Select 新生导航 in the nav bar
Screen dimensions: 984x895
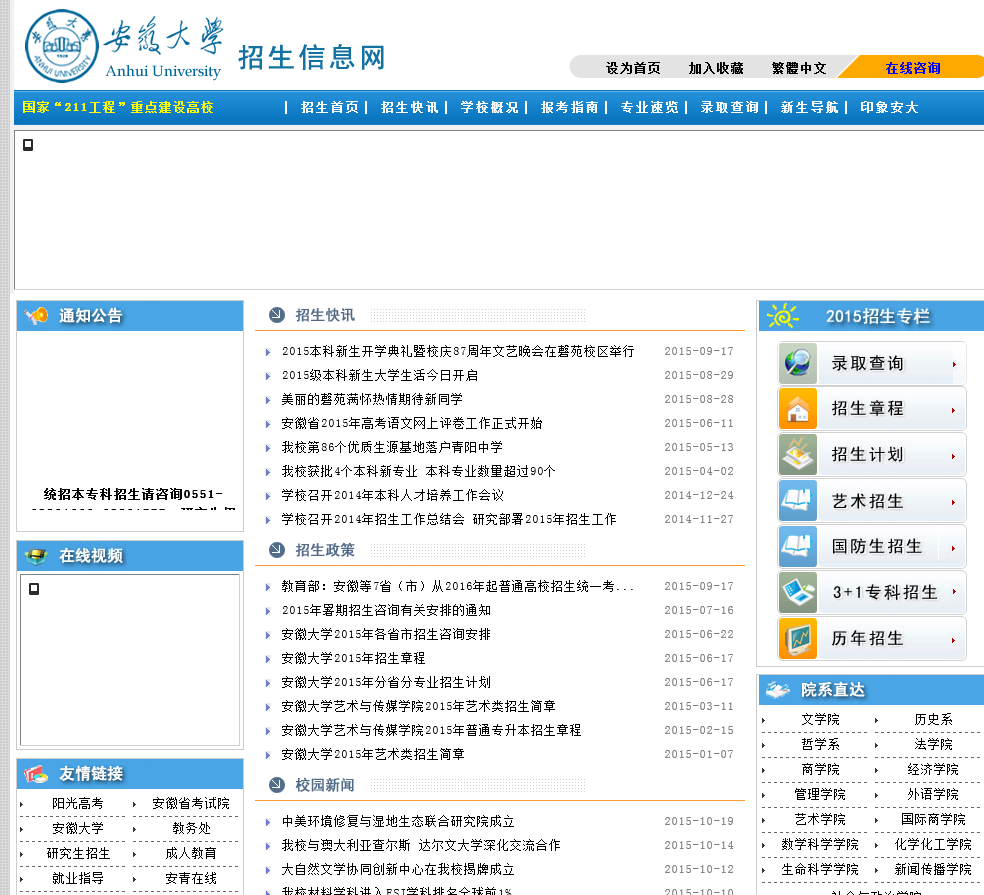[810, 107]
